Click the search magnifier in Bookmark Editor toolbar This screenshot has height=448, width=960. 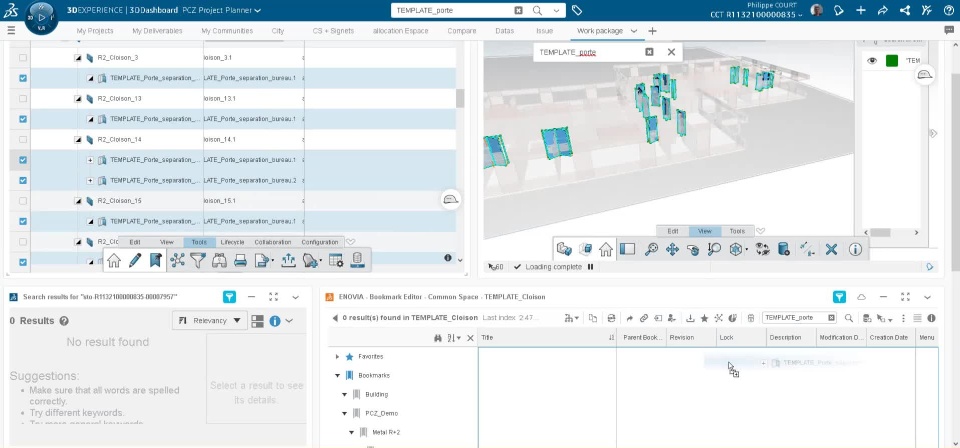pos(849,318)
